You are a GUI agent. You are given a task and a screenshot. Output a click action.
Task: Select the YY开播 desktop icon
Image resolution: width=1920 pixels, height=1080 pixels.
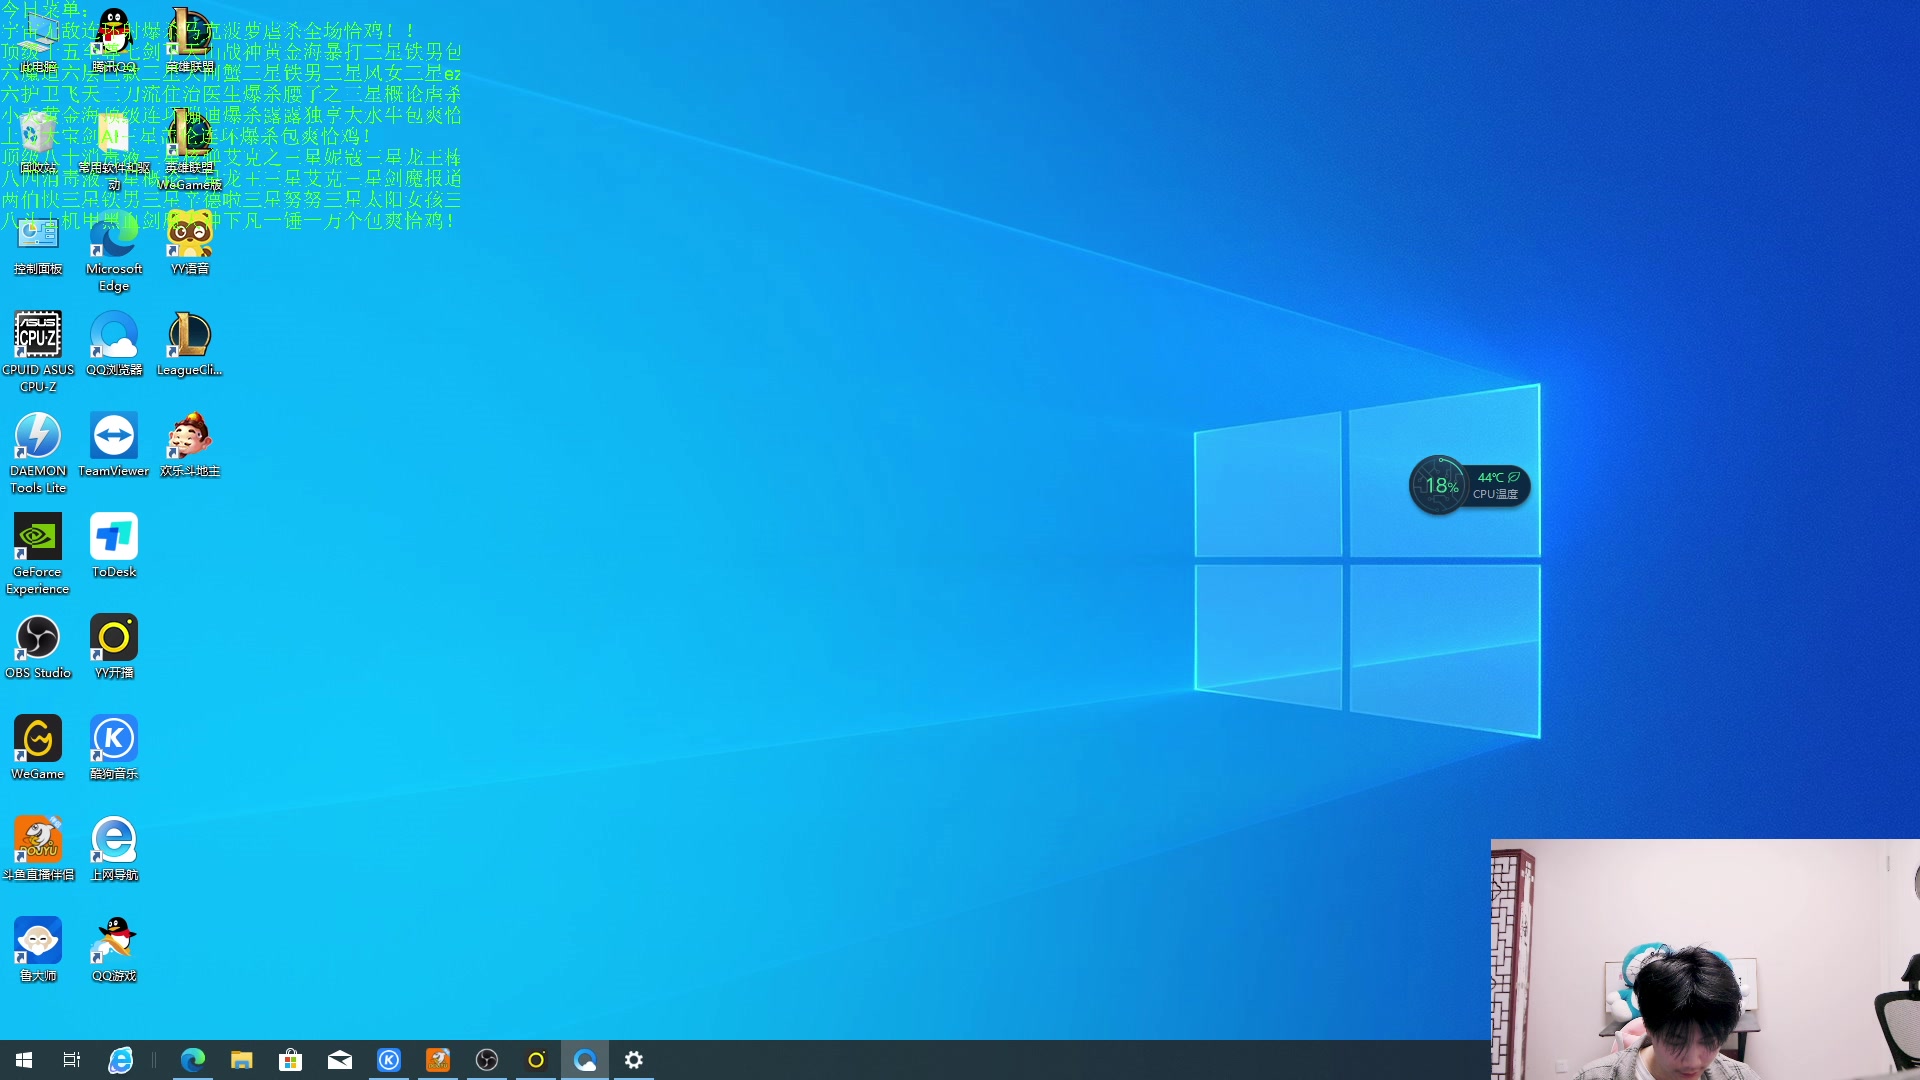113,639
